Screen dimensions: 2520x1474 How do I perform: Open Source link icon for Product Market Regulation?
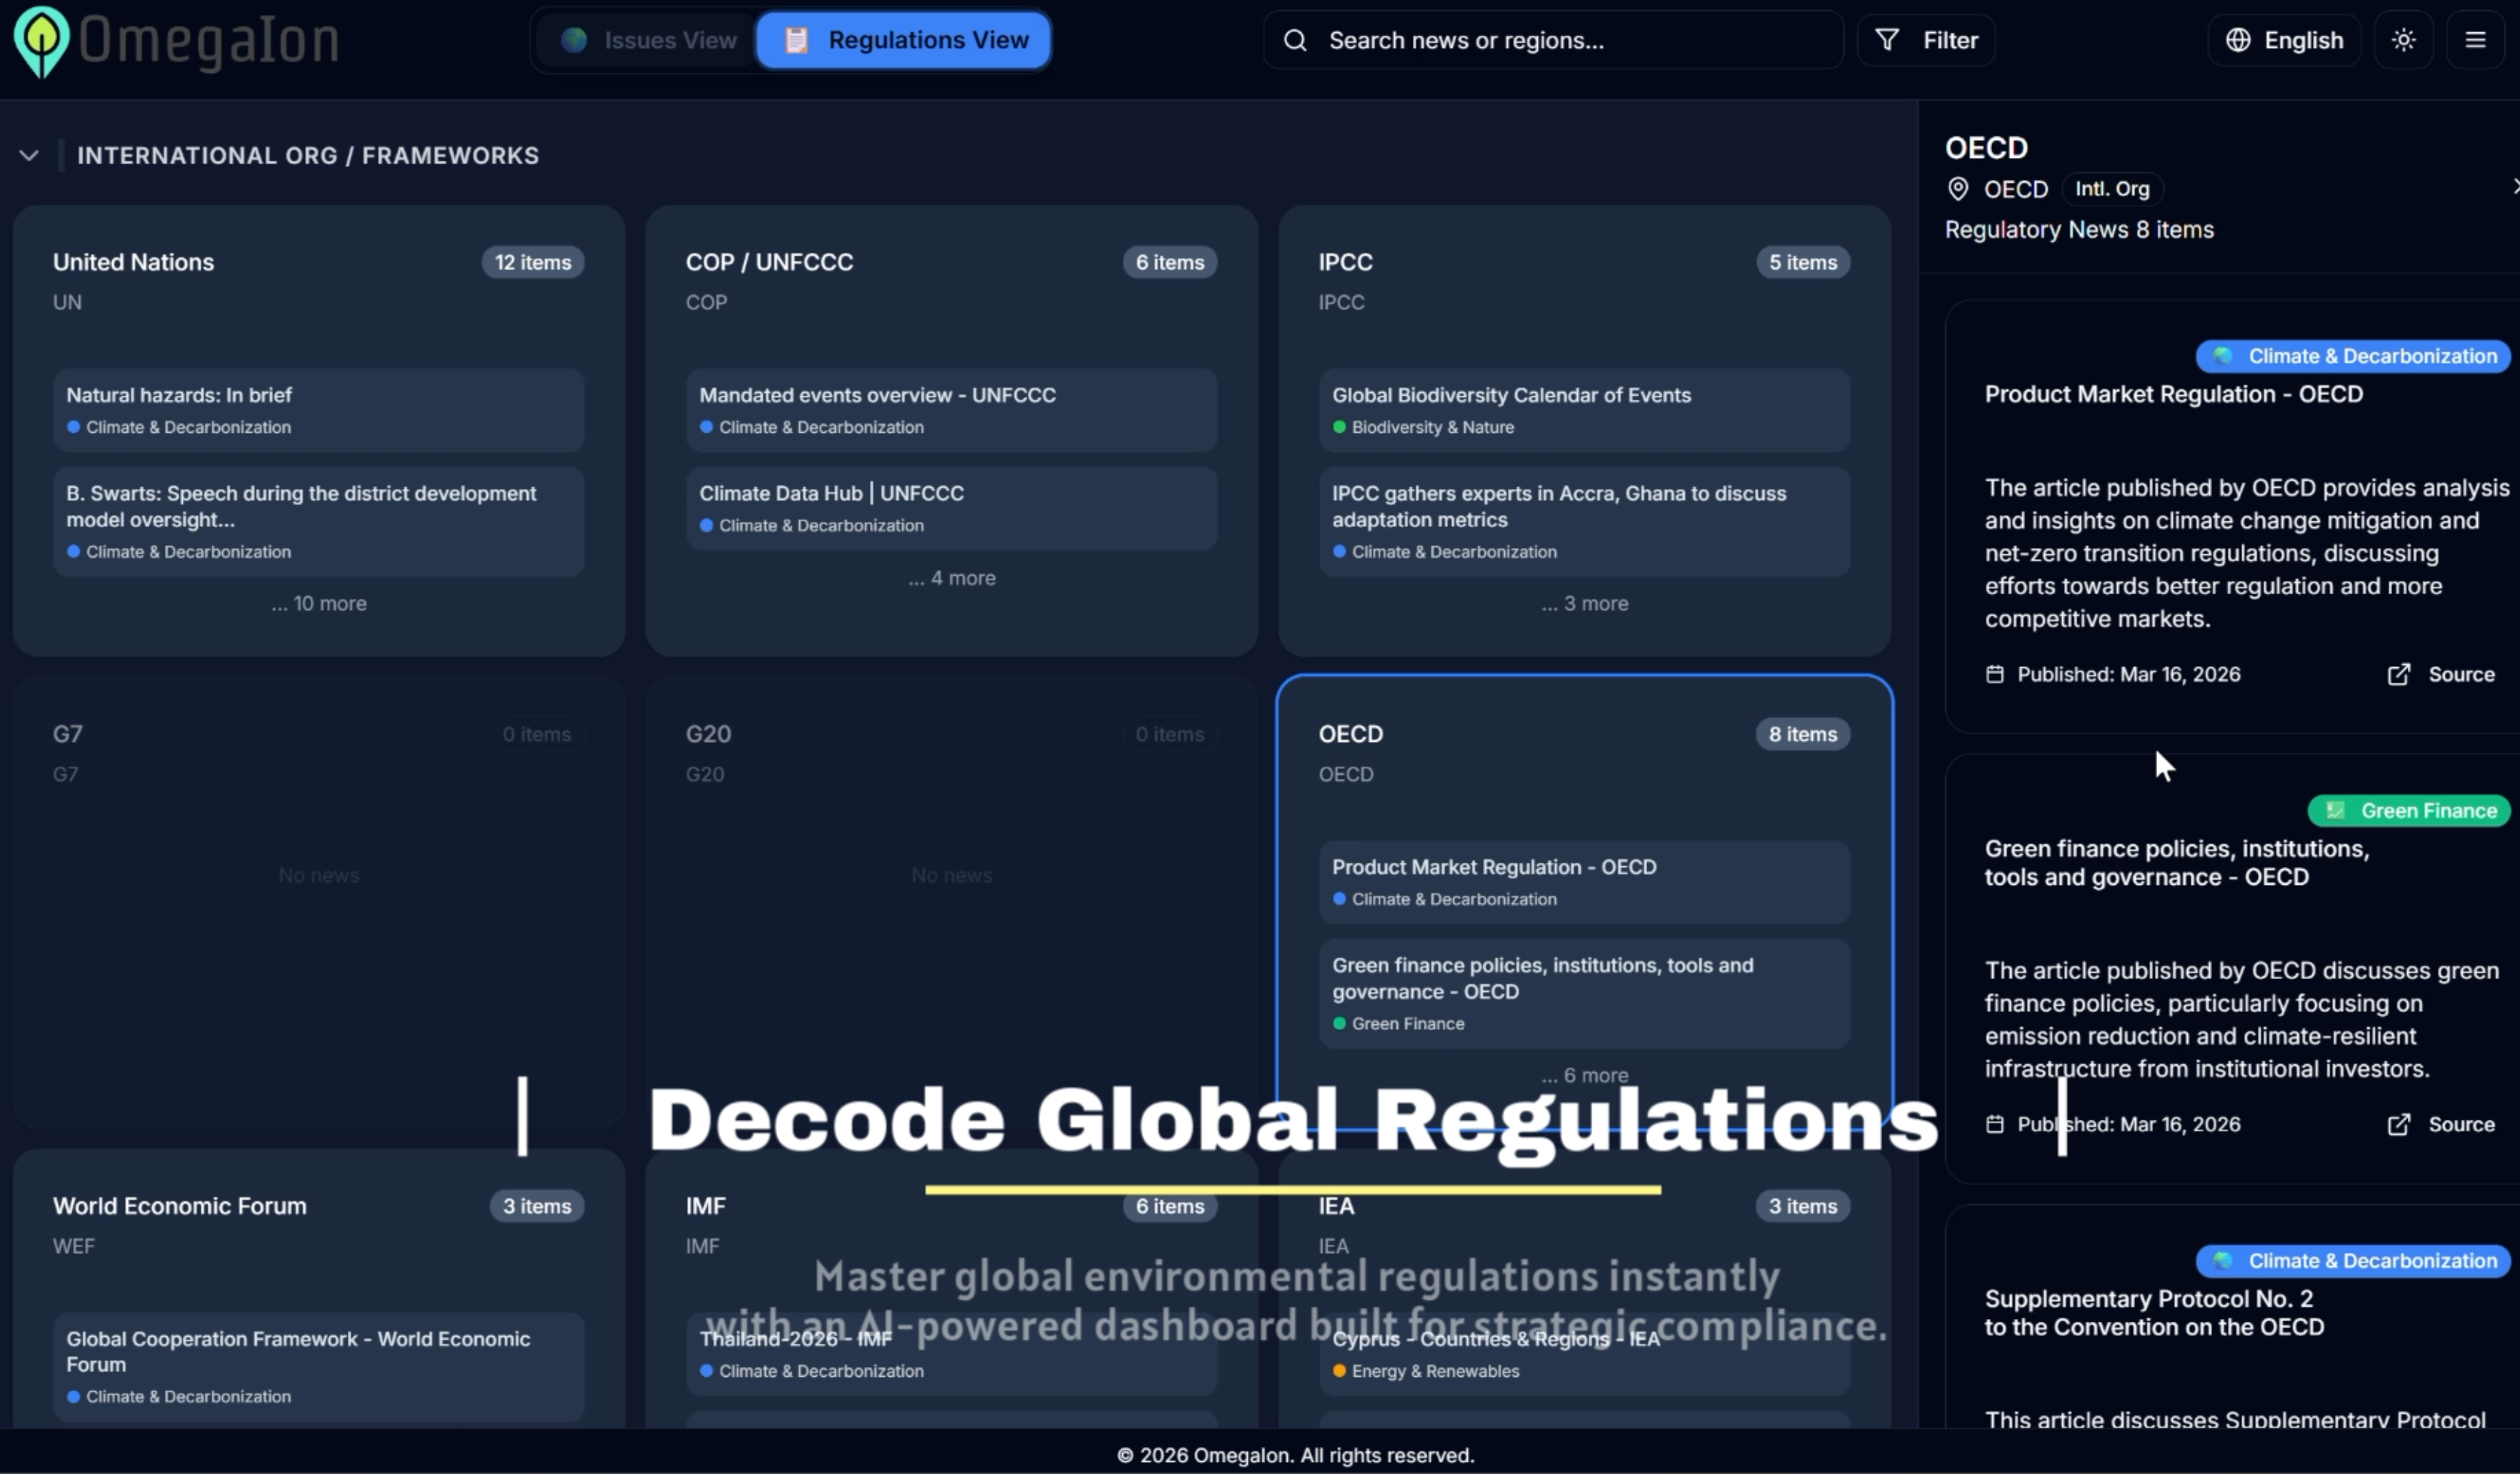(x=2398, y=675)
